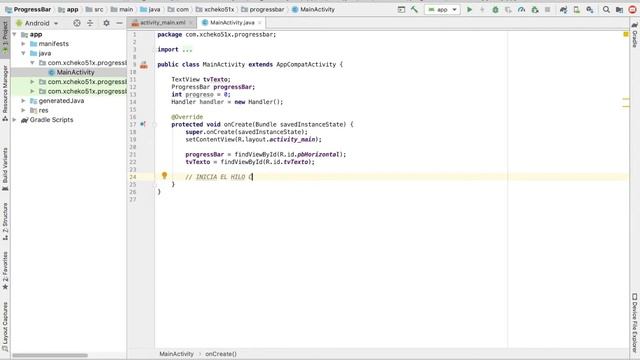Click the lightbulb quick-fix icon on line 24
The height and width of the screenshot is (360, 640).
[x=164, y=176]
